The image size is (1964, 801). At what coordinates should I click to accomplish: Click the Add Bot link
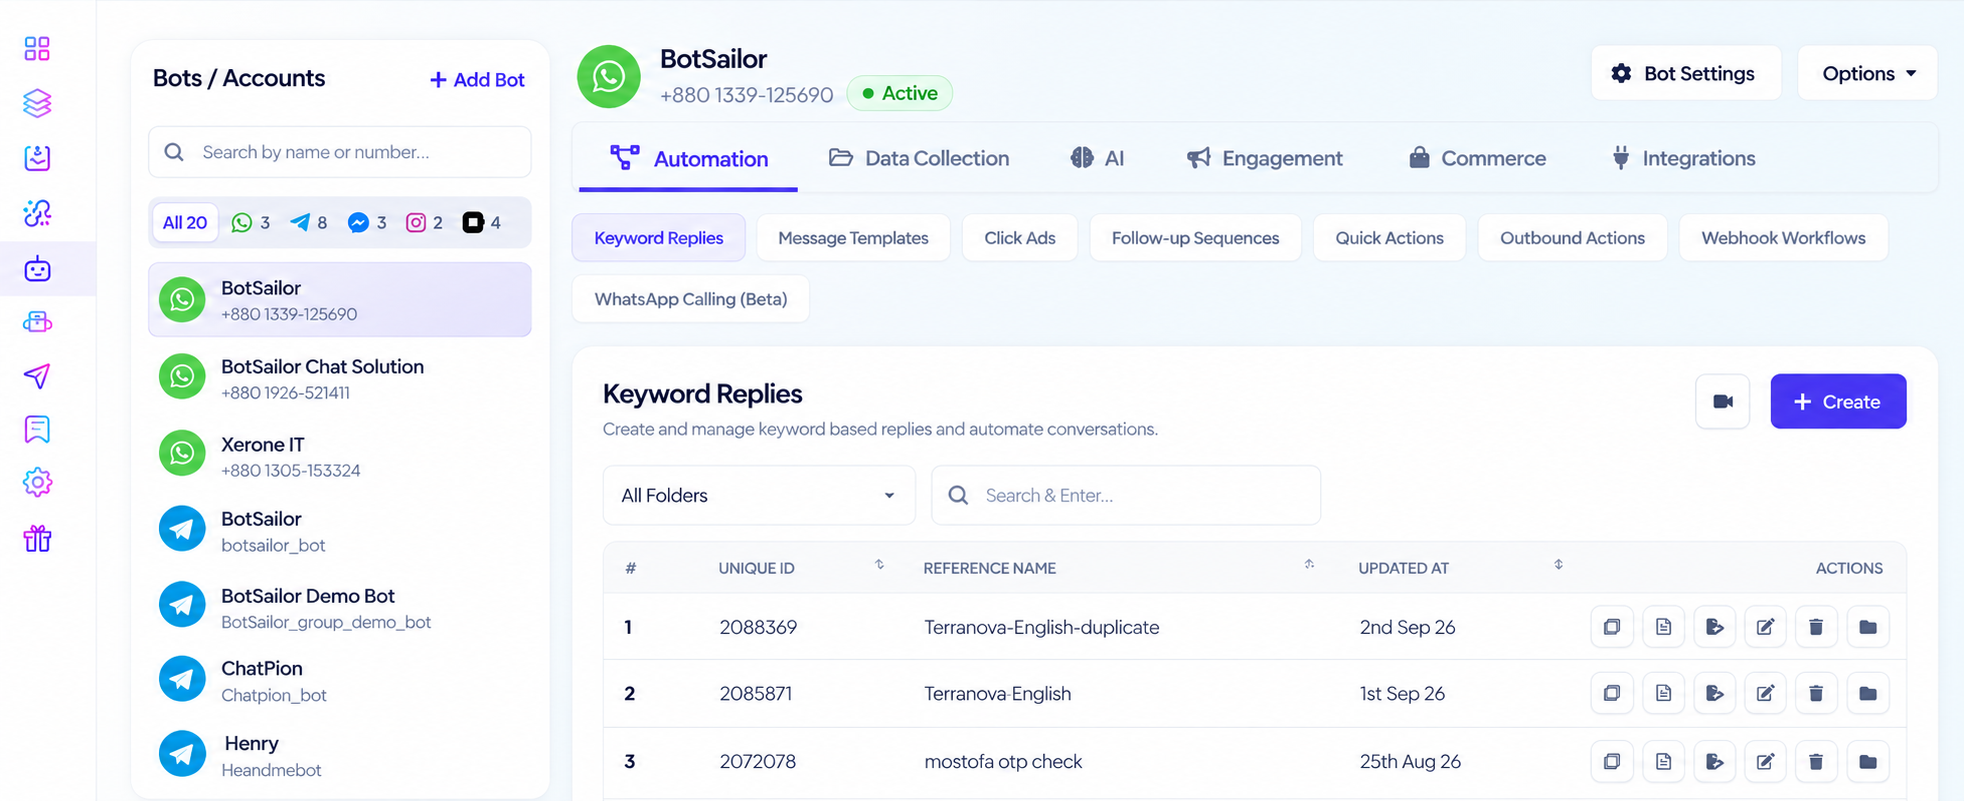[477, 80]
